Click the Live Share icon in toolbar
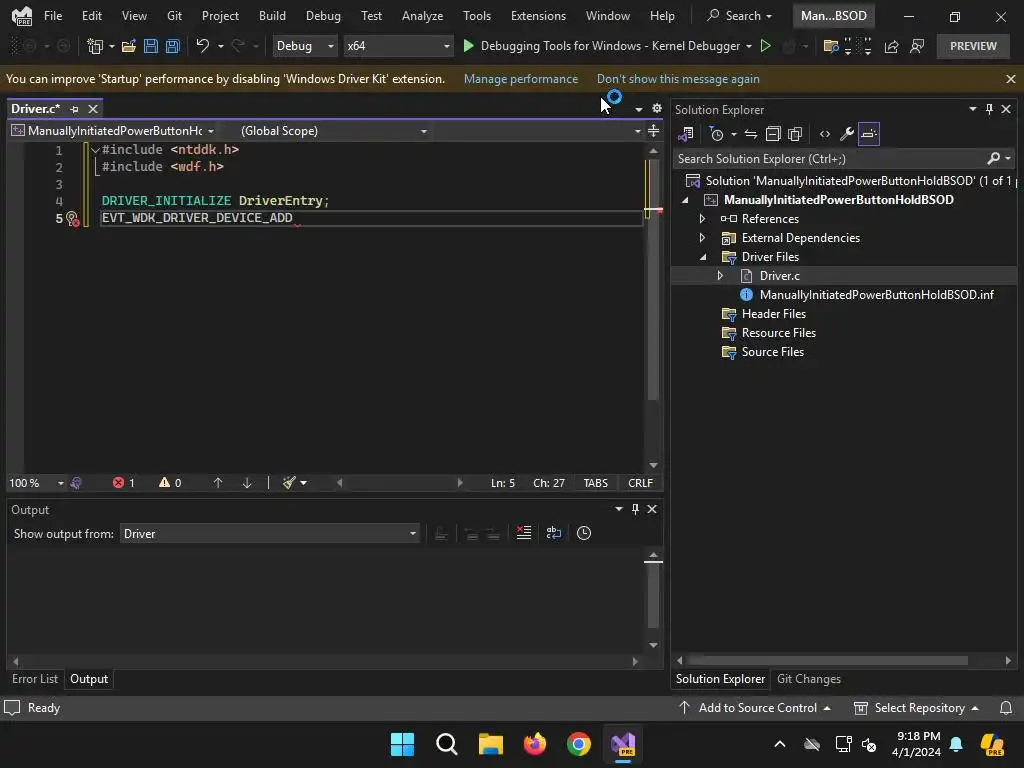The width and height of the screenshot is (1024, 768). (891, 46)
